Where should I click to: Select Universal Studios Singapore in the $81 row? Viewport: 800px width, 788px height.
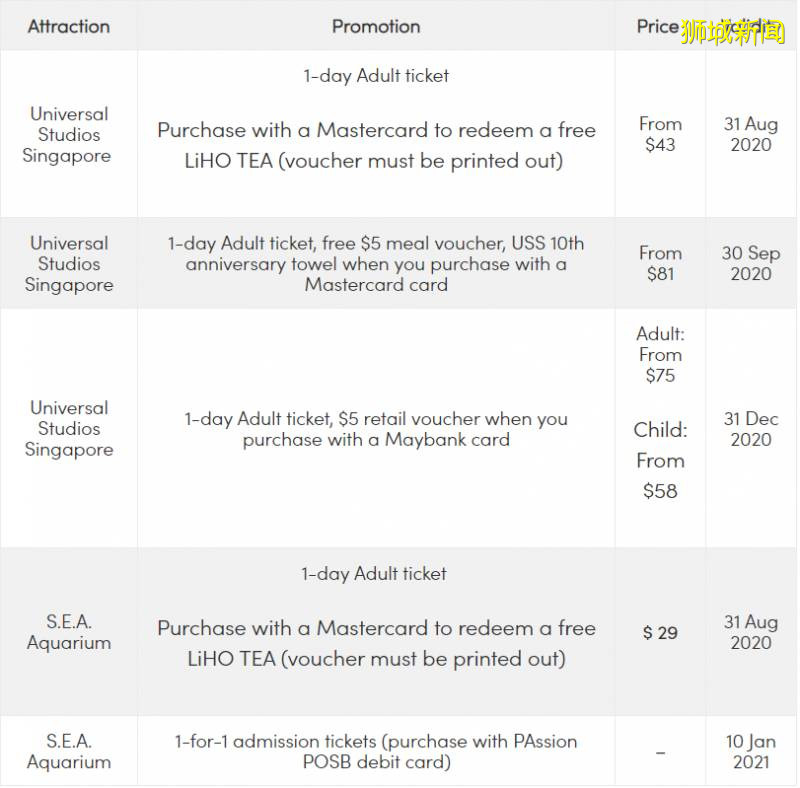point(68,264)
